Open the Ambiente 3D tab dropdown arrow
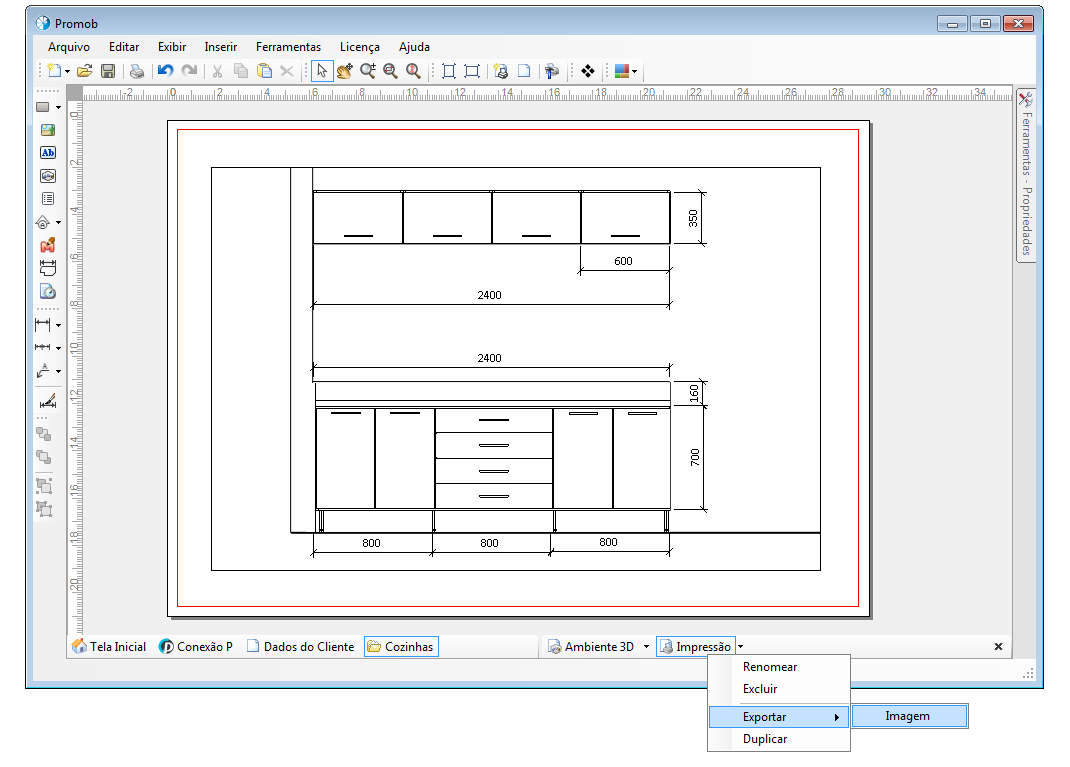The image size is (1070, 767). tap(646, 646)
